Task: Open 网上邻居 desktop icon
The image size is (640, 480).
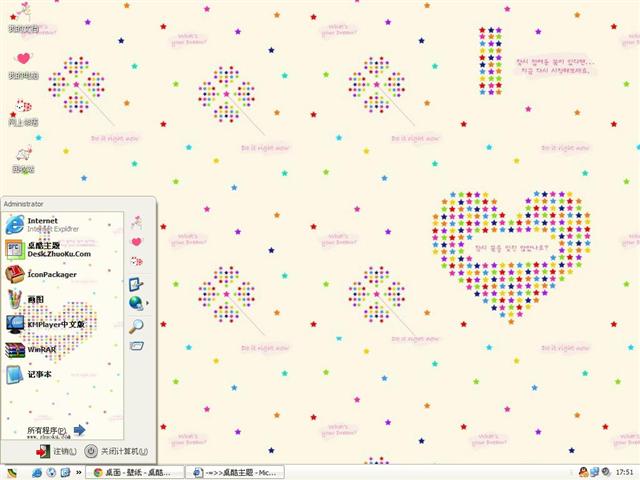Action: [24, 113]
